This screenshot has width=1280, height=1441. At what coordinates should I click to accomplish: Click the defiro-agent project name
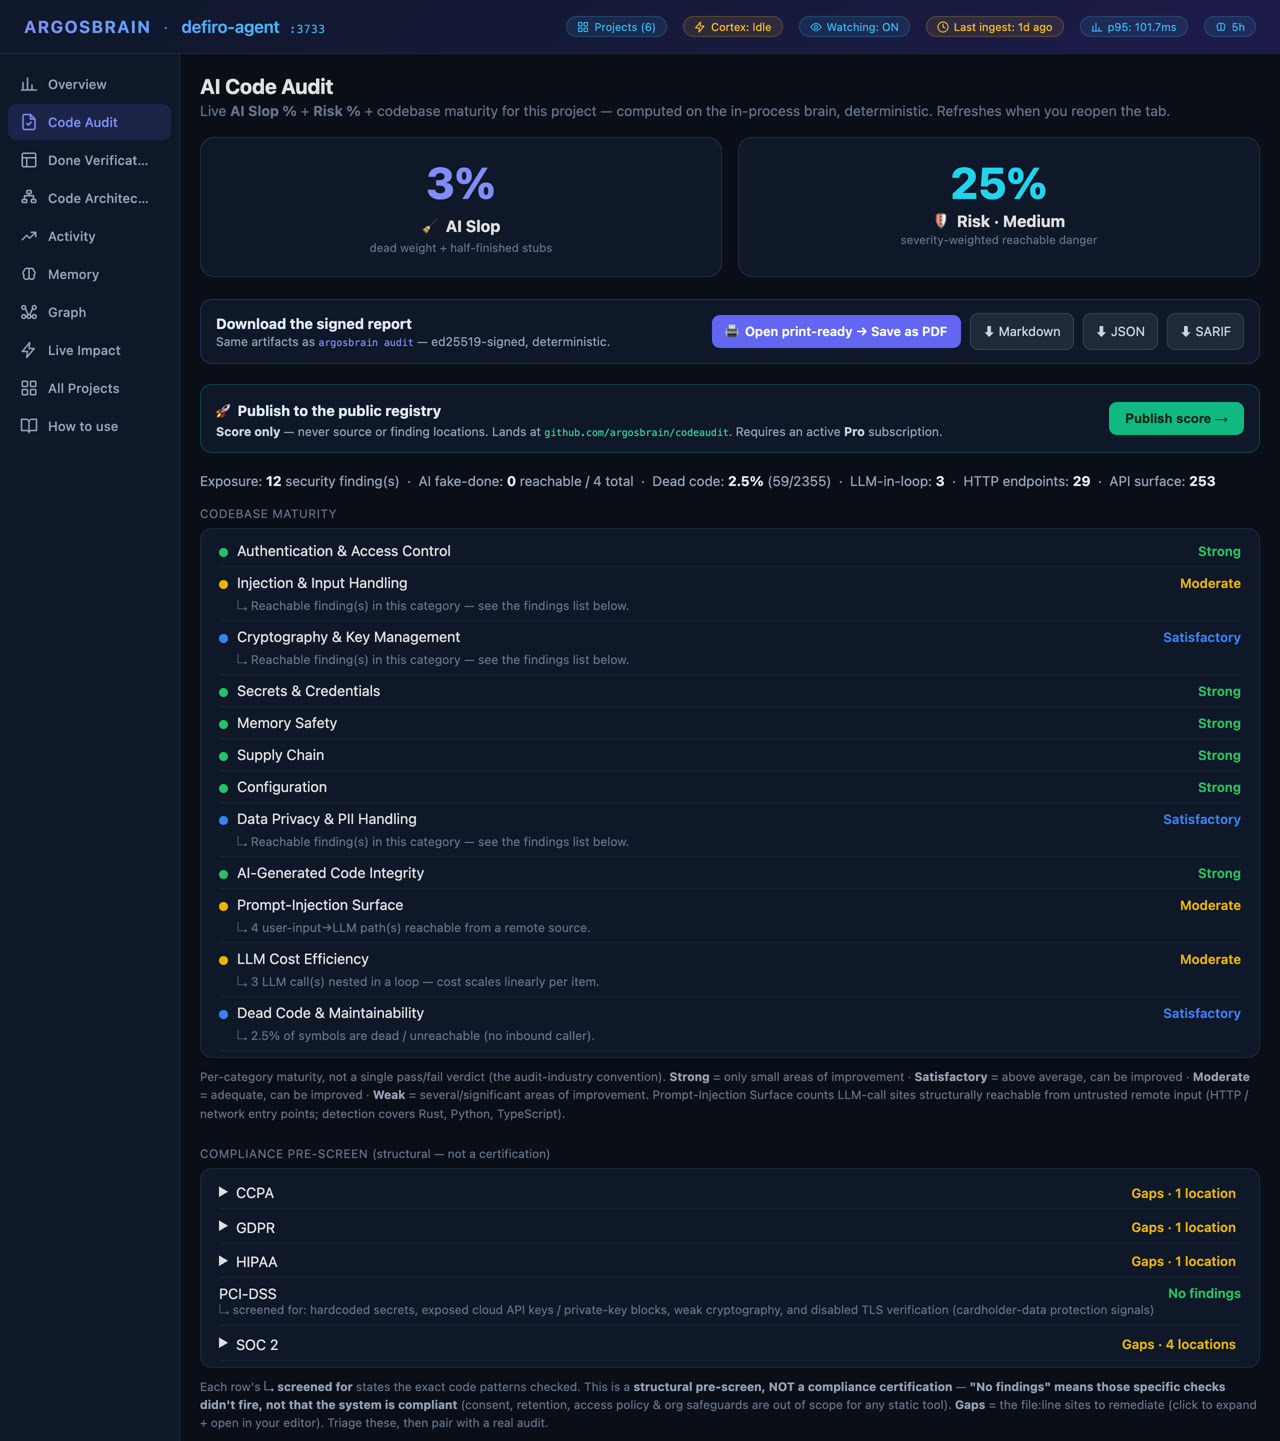click(x=230, y=27)
